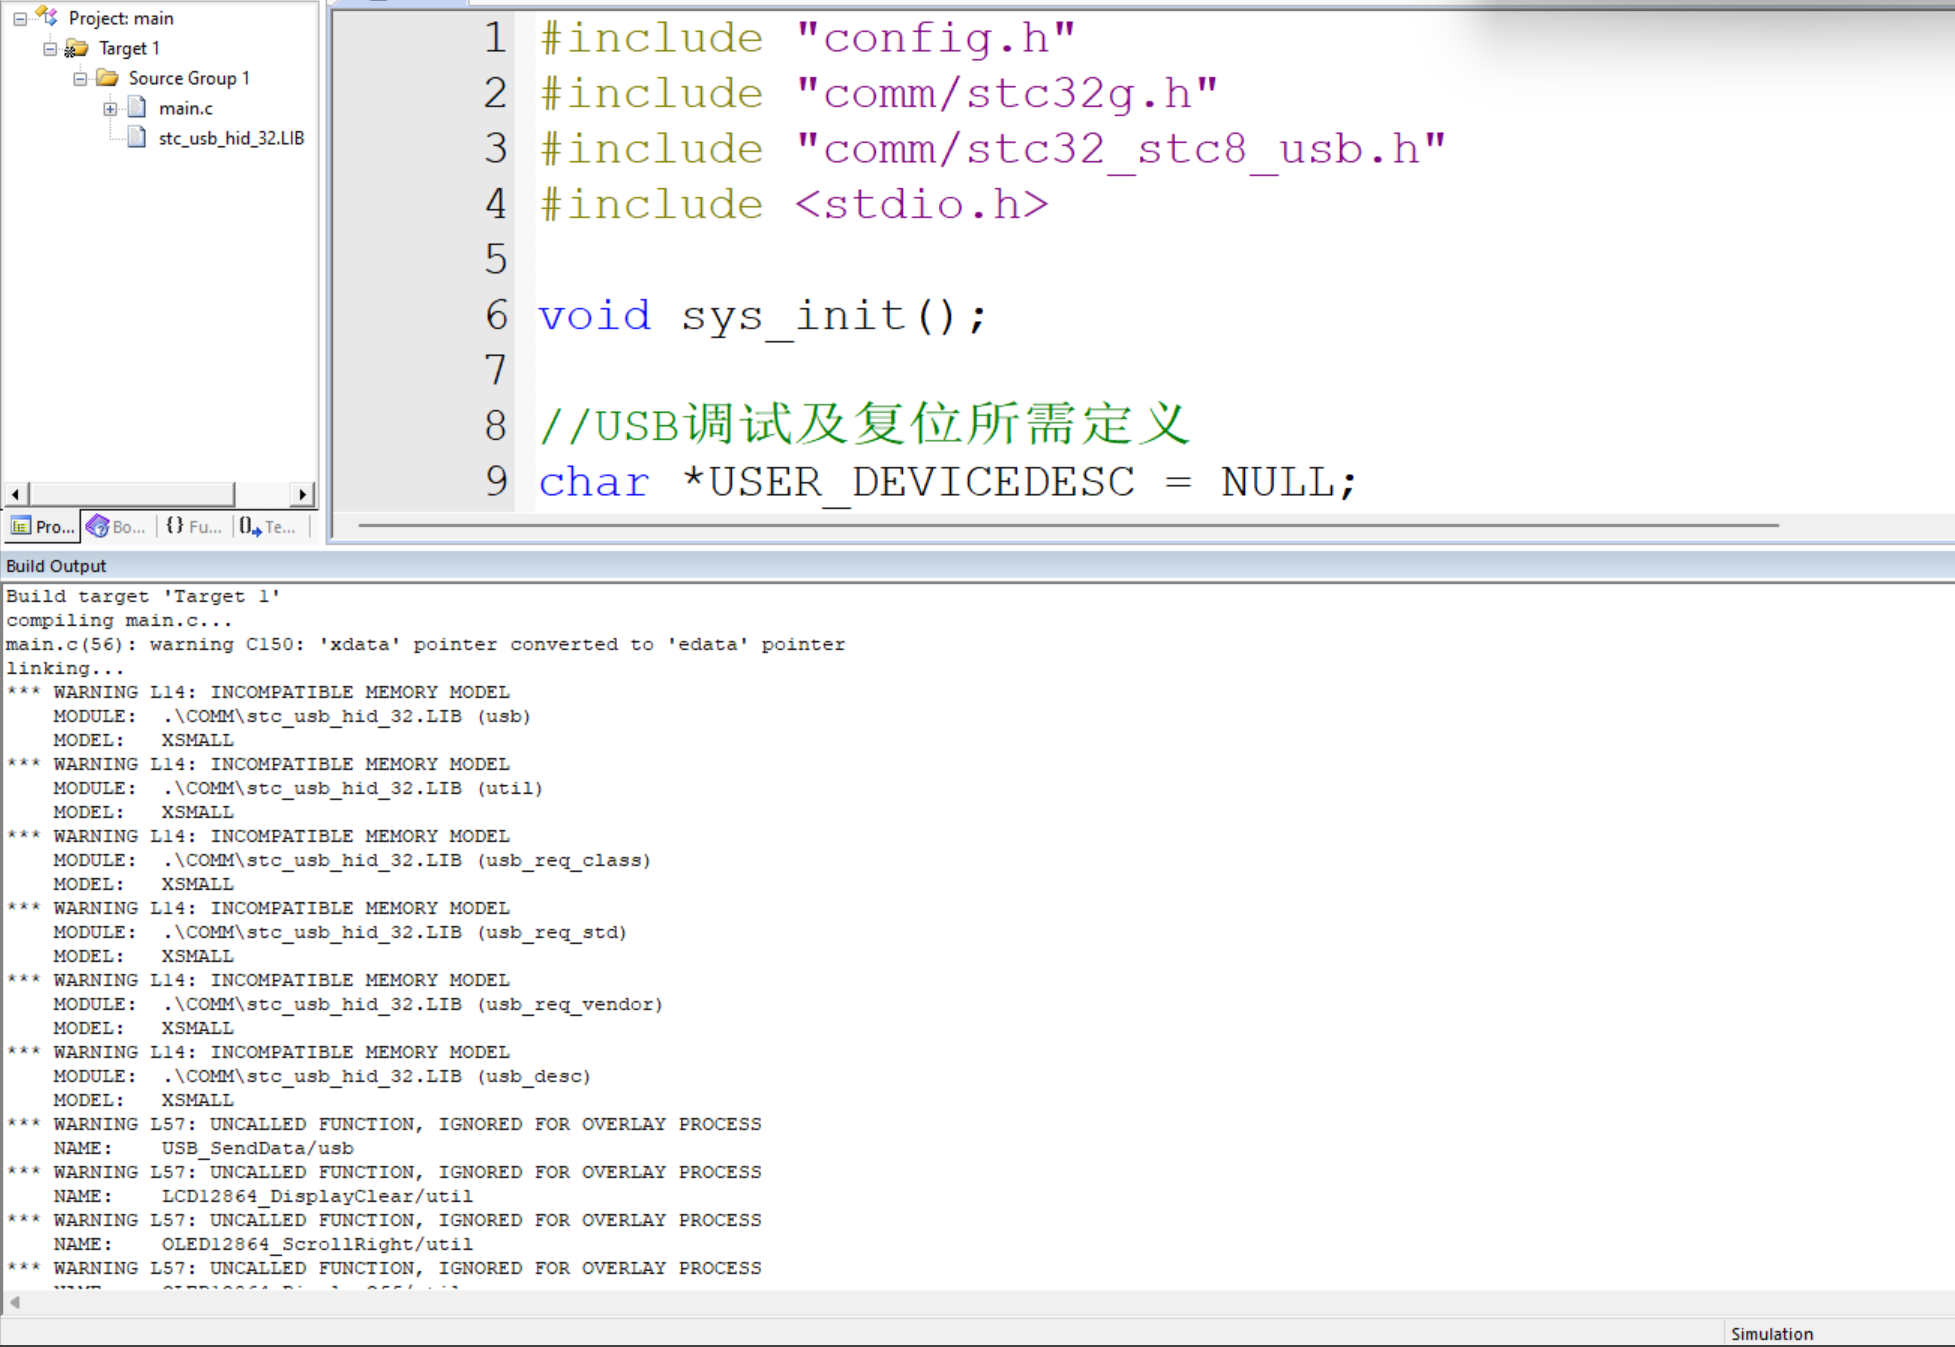The width and height of the screenshot is (1955, 1347).
Task: Click the NAME: USB_SendData/usb line
Action: pyautogui.click(x=204, y=1149)
